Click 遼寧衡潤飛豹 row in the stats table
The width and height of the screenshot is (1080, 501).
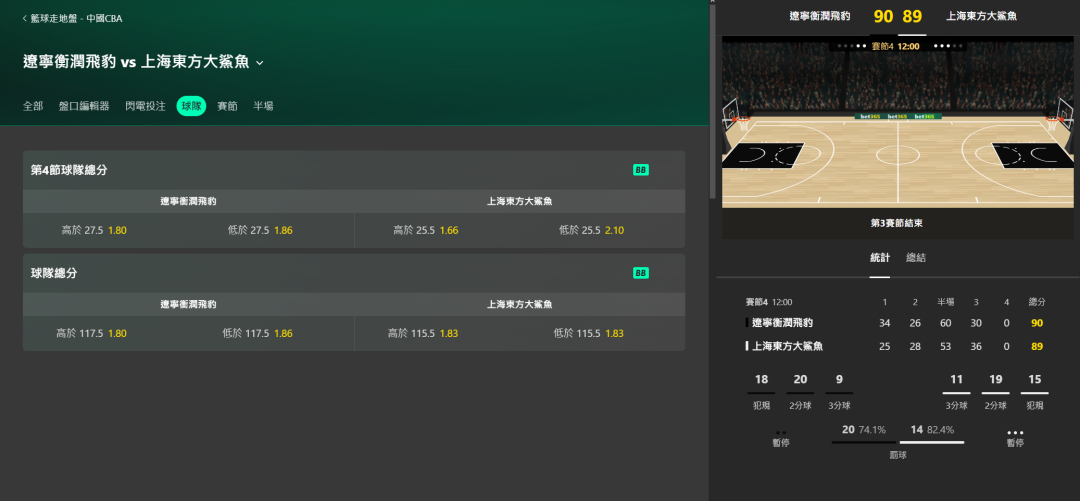pyautogui.click(x=898, y=323)
